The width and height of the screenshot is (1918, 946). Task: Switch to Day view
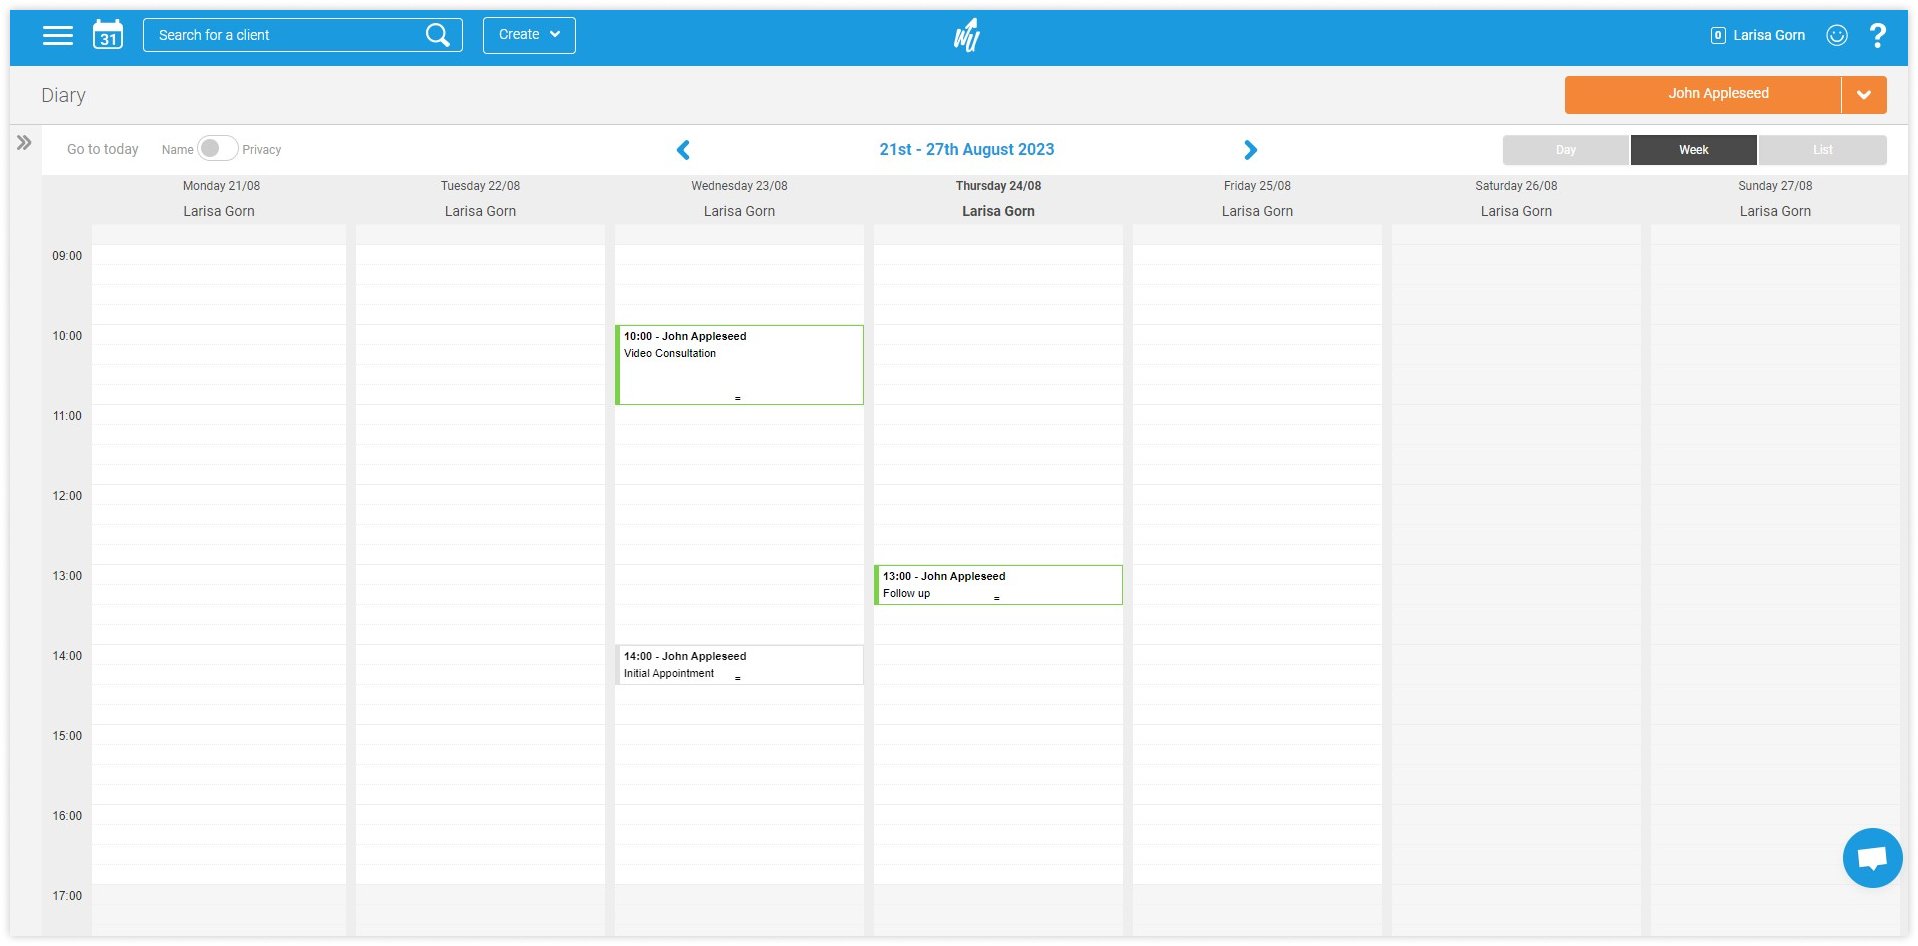pyautogui.click(x=1565, y=150)
